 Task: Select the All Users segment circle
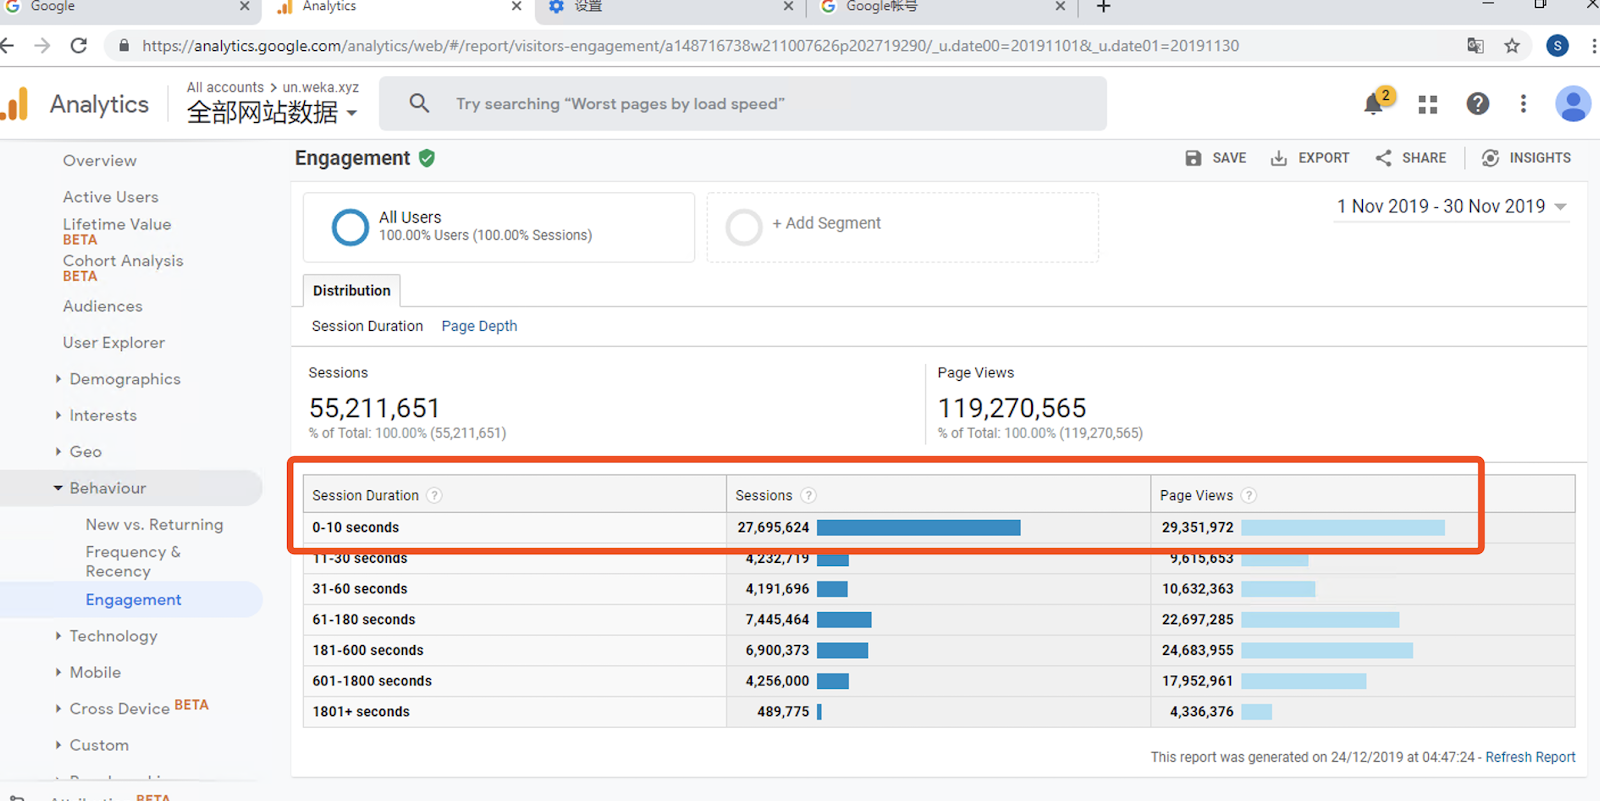click(x=350, y=227)
